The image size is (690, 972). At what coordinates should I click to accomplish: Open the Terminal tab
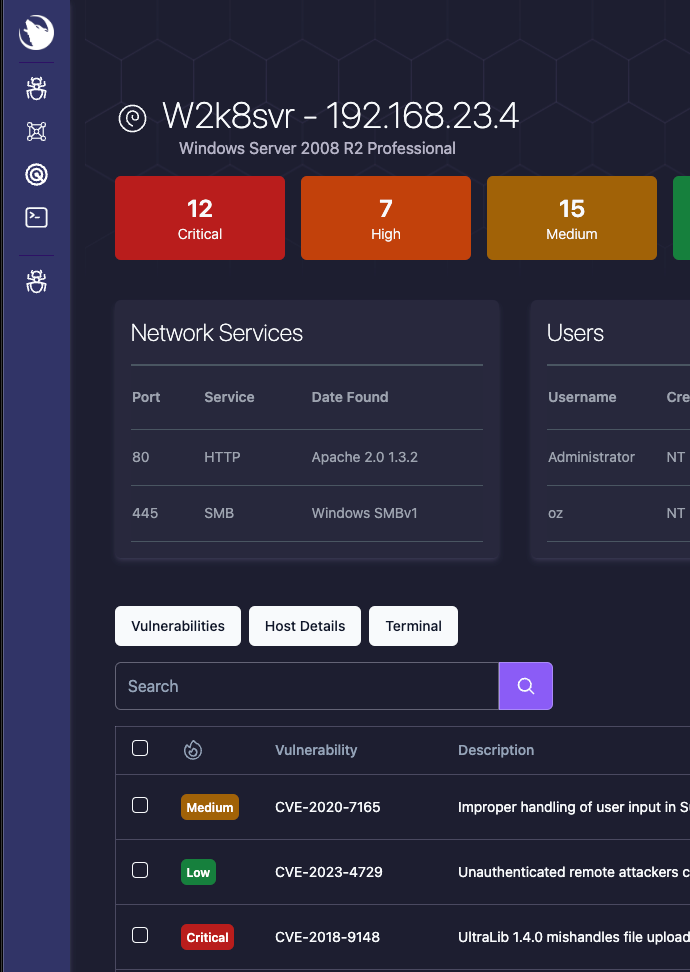click(x=413, y=626)
